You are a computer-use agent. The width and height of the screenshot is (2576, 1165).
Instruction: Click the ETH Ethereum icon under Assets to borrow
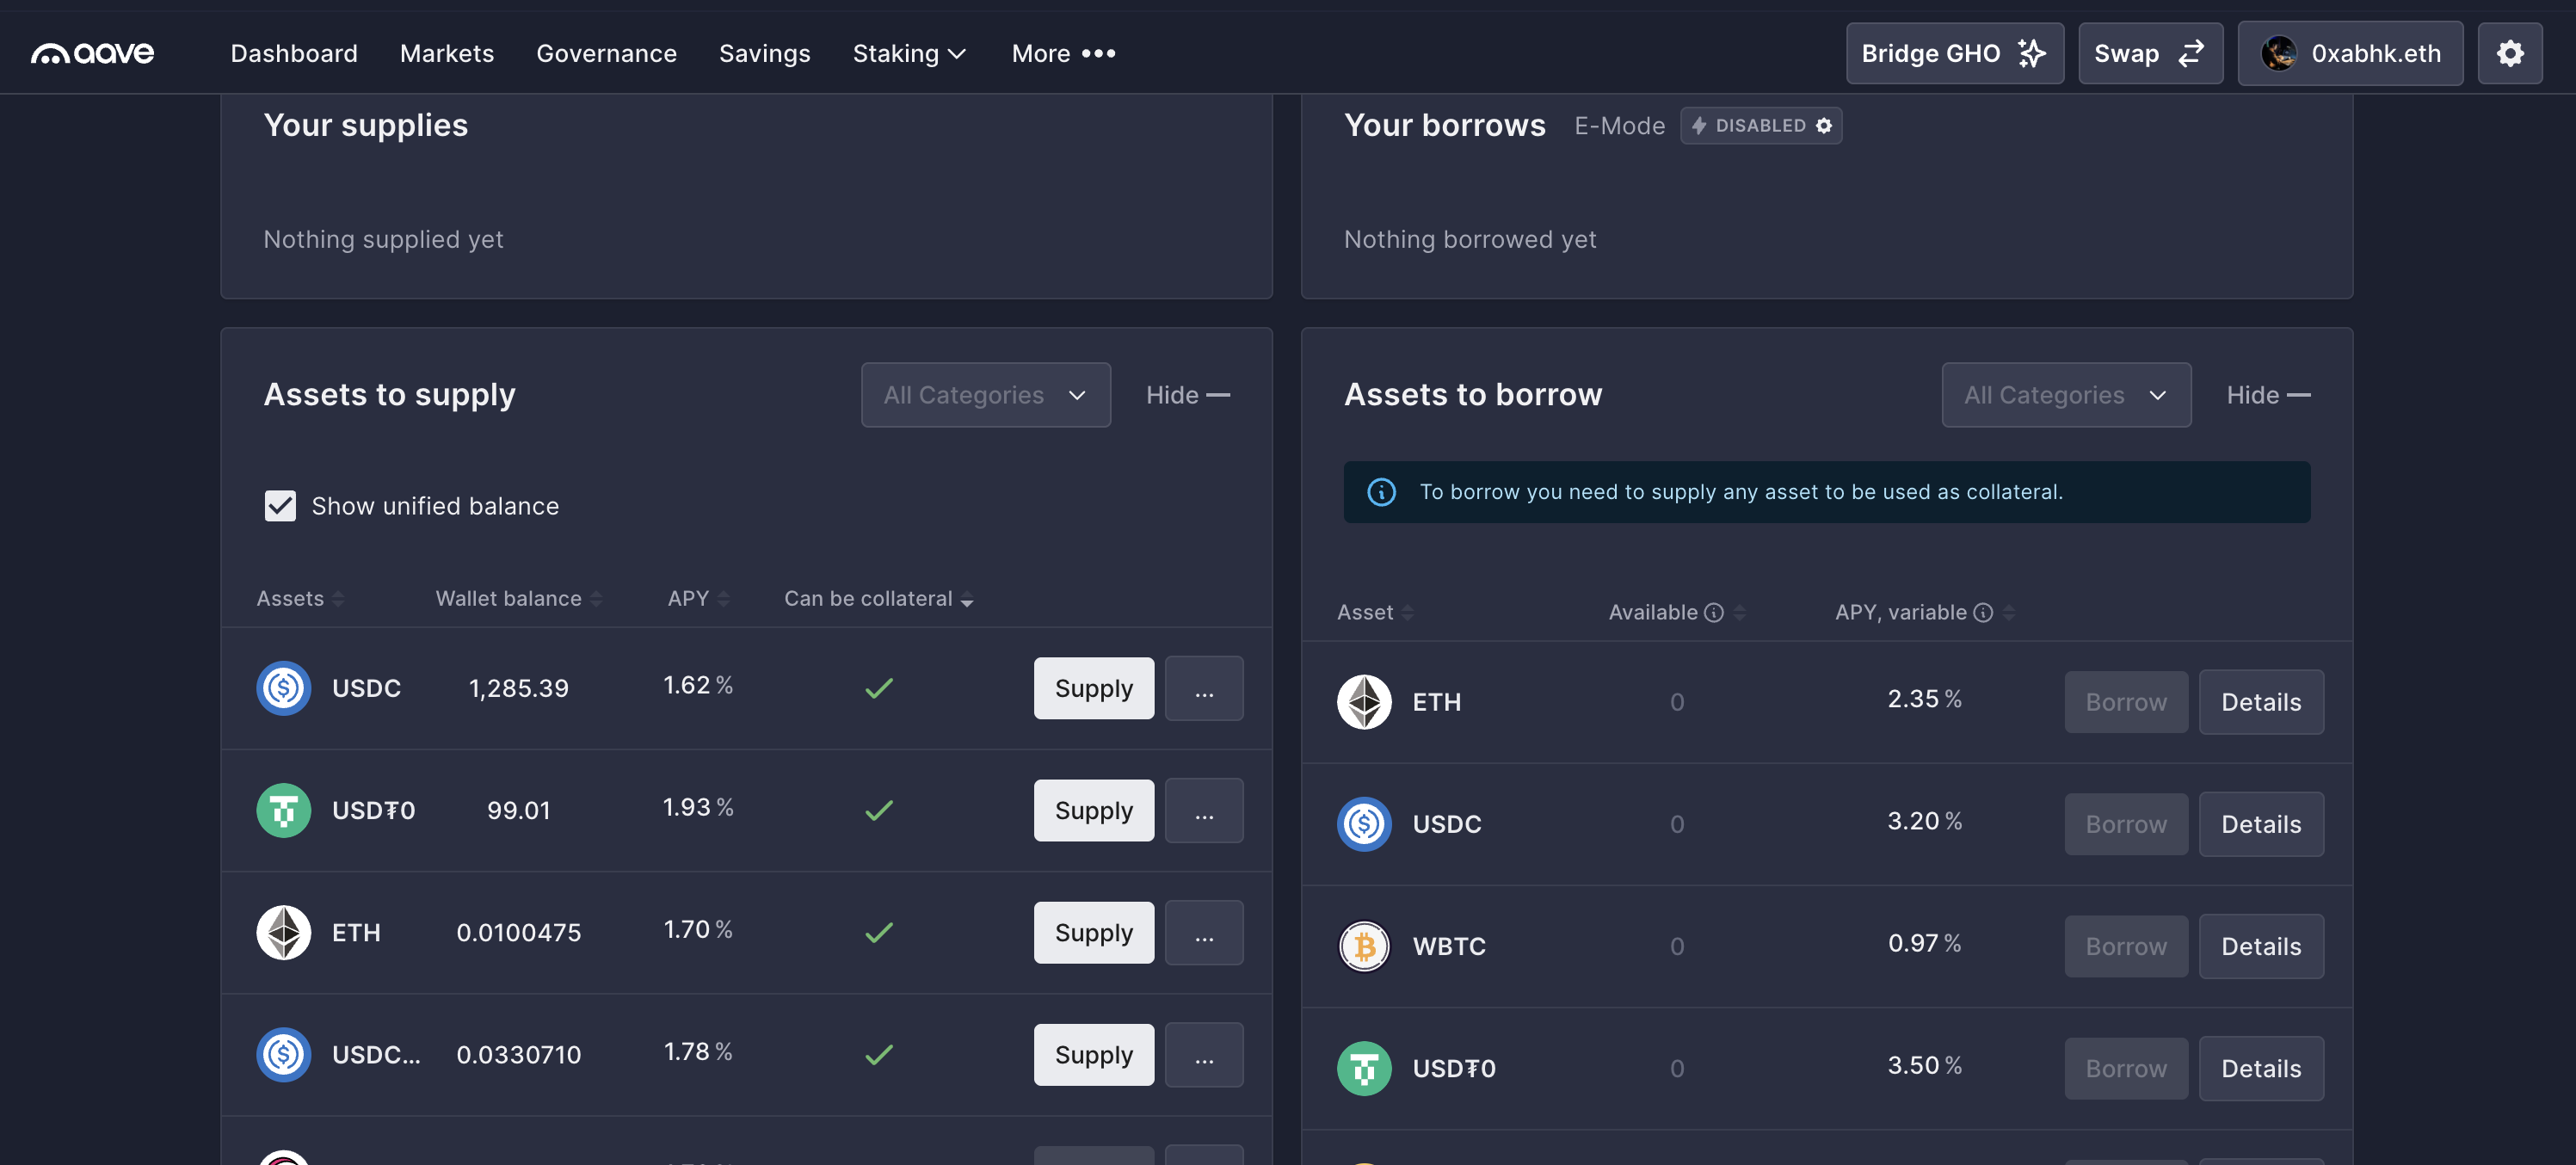(1364, 702)
